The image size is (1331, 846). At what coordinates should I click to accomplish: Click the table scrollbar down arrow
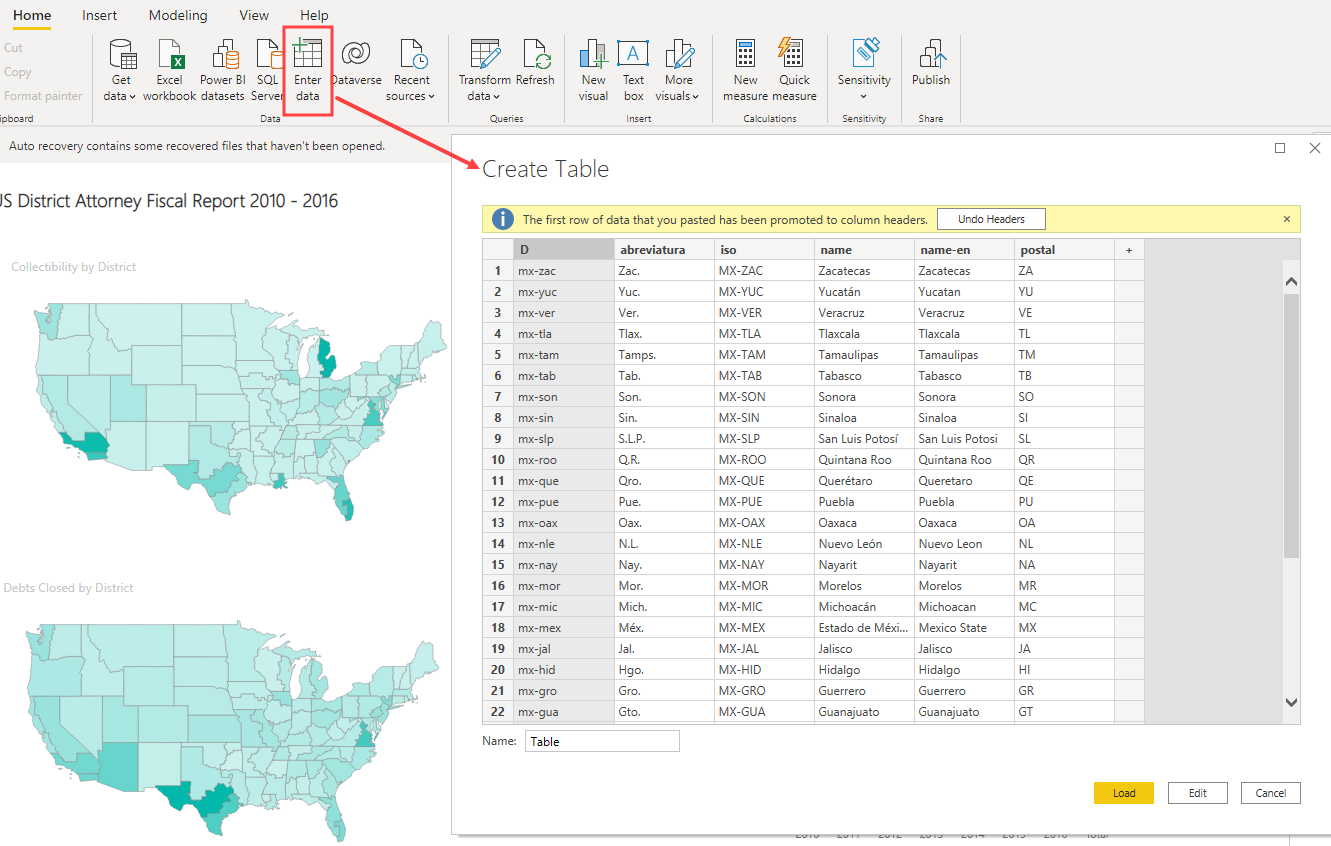tap(1291, 703)
